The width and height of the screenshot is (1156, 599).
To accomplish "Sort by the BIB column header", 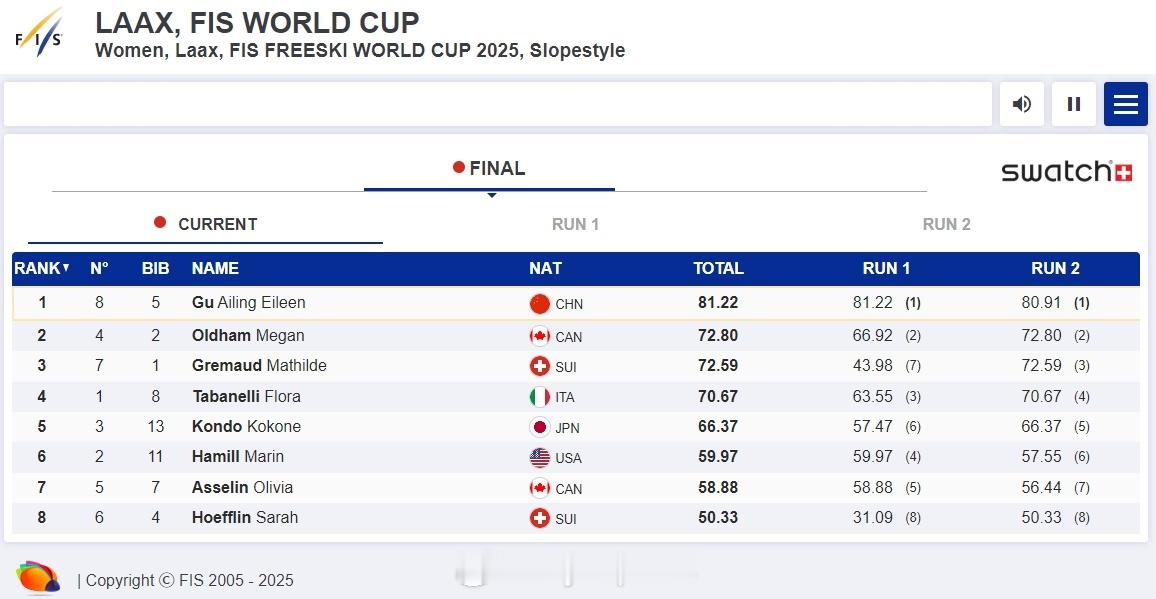I will [156, 269].
